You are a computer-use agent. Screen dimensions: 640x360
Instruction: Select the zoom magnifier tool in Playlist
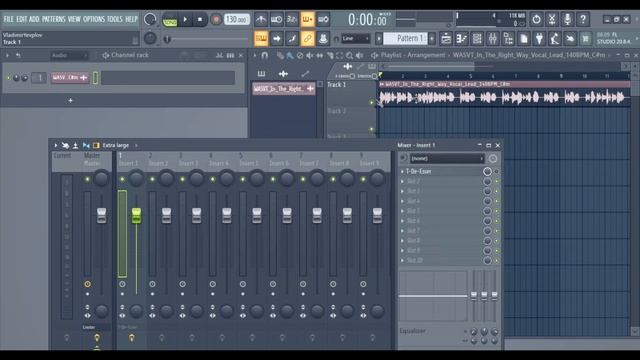(349, 55)
